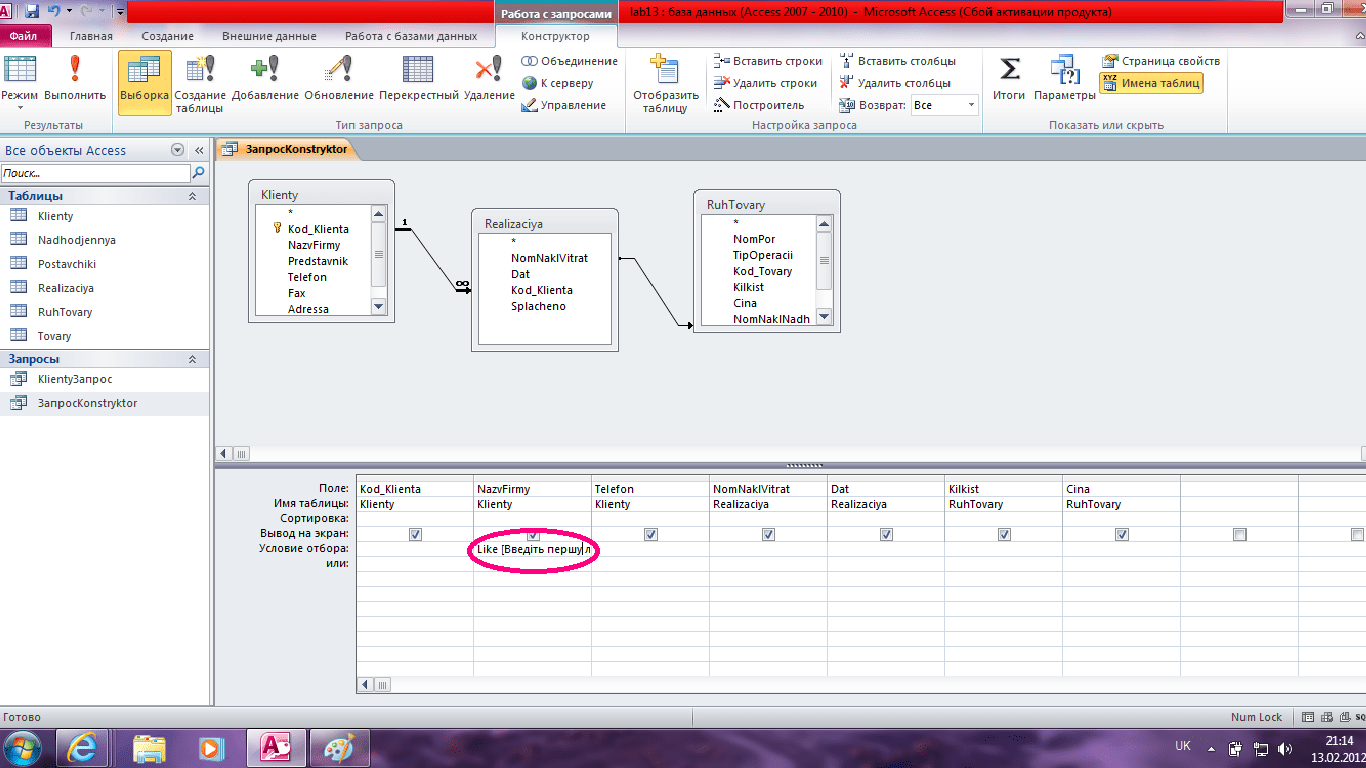This screenshot has width=1366, height=768.
Task: Click Вставить столбцы in ribbon
Action: pos(897,61)
